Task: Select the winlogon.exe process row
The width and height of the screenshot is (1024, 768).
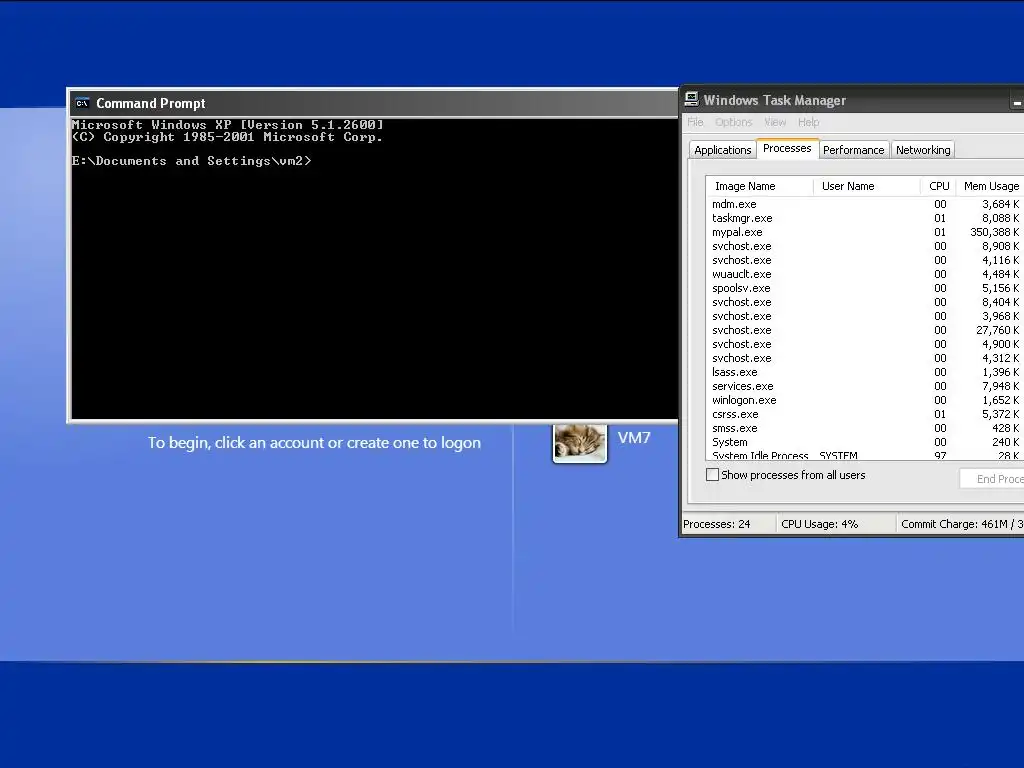Action: click(x=865, y=400)
